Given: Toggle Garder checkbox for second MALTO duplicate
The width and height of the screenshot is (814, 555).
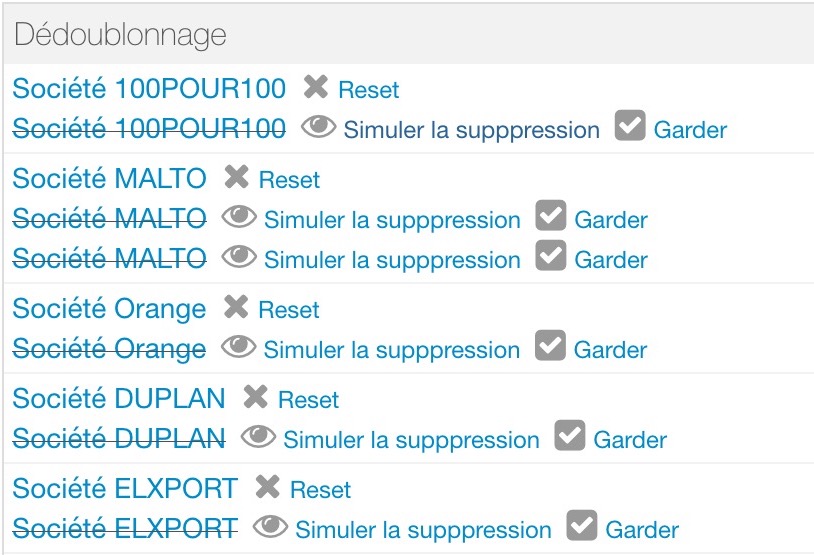Looking at the screenshot, I should point(550,255).
